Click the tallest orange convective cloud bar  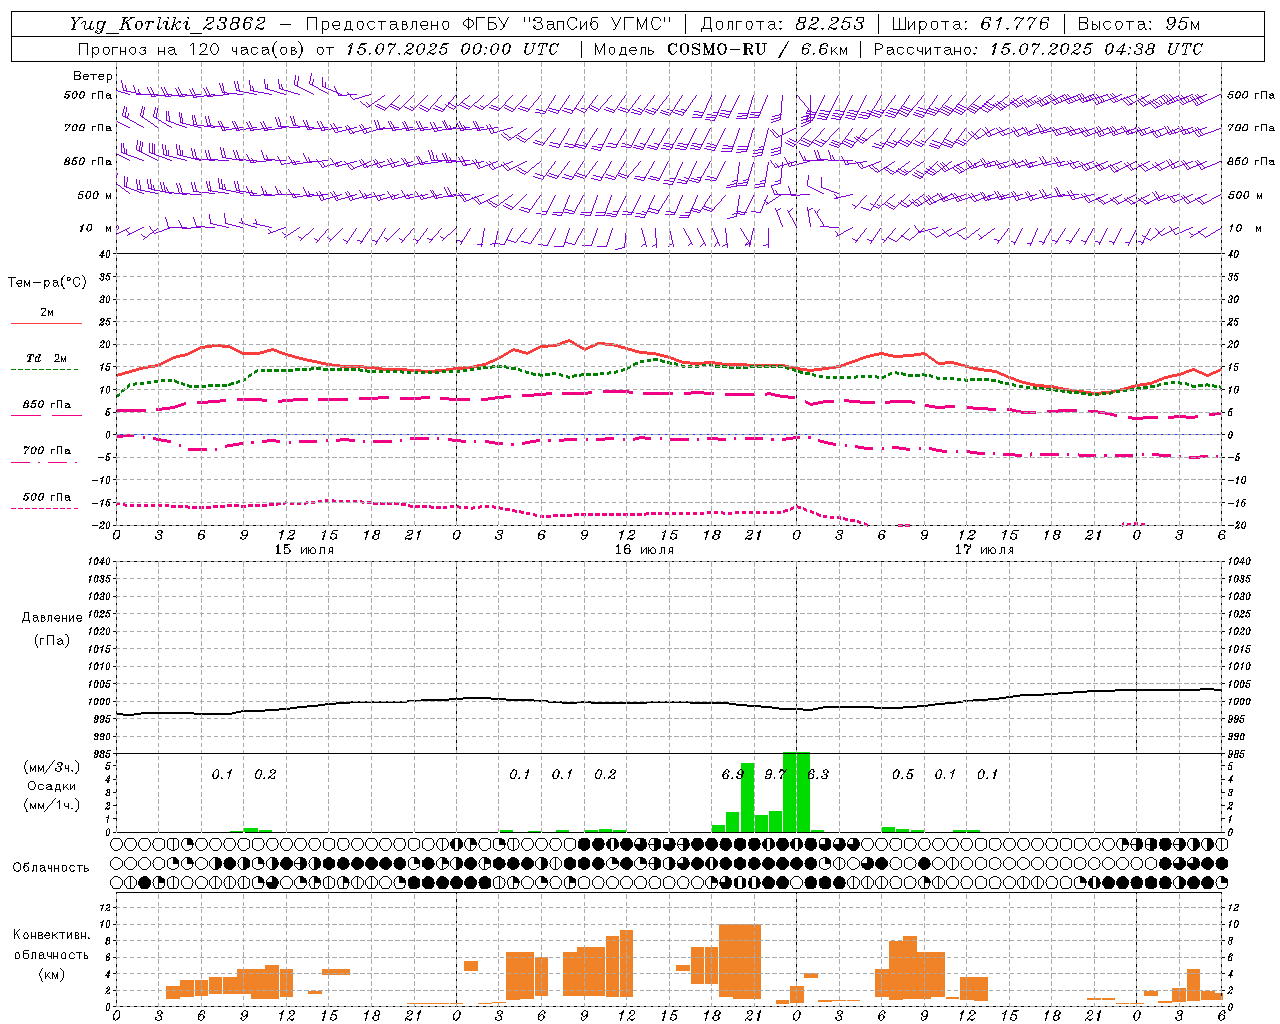pyautogui.click(x=740, y=961)
